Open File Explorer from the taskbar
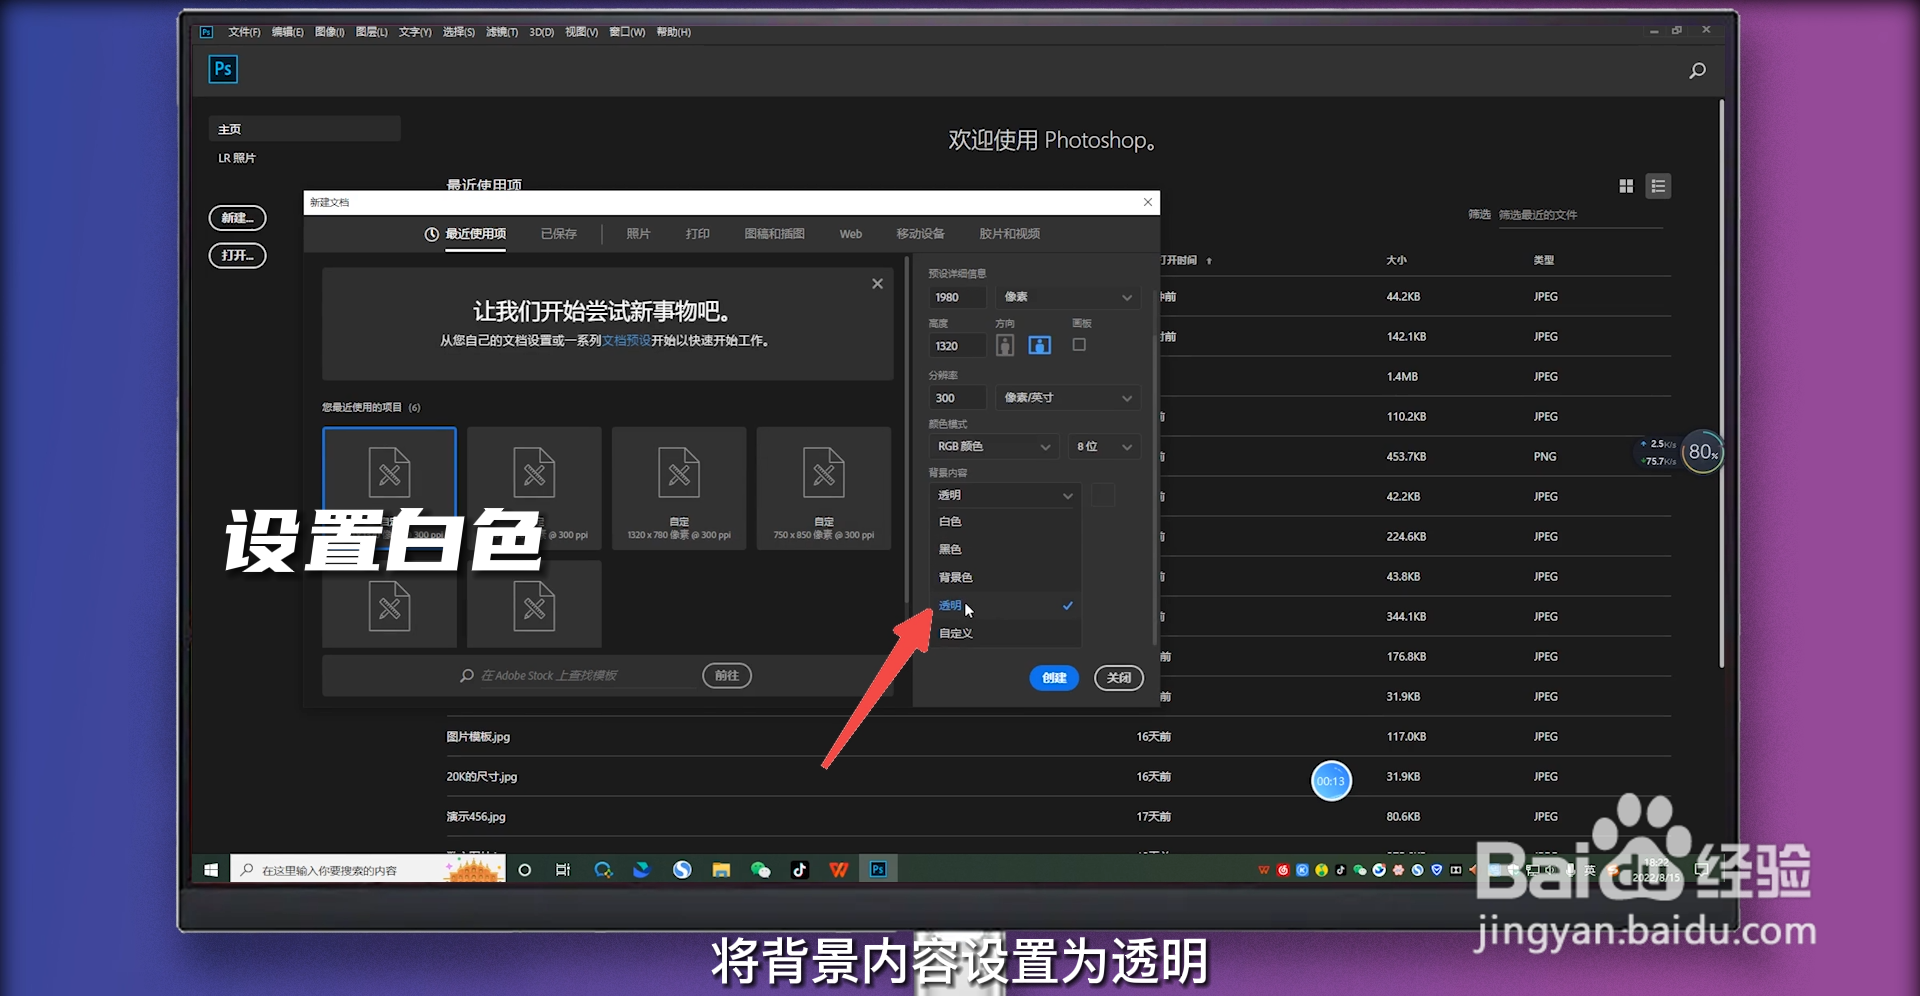The image size is (1920, 996). tap(721, 870)
